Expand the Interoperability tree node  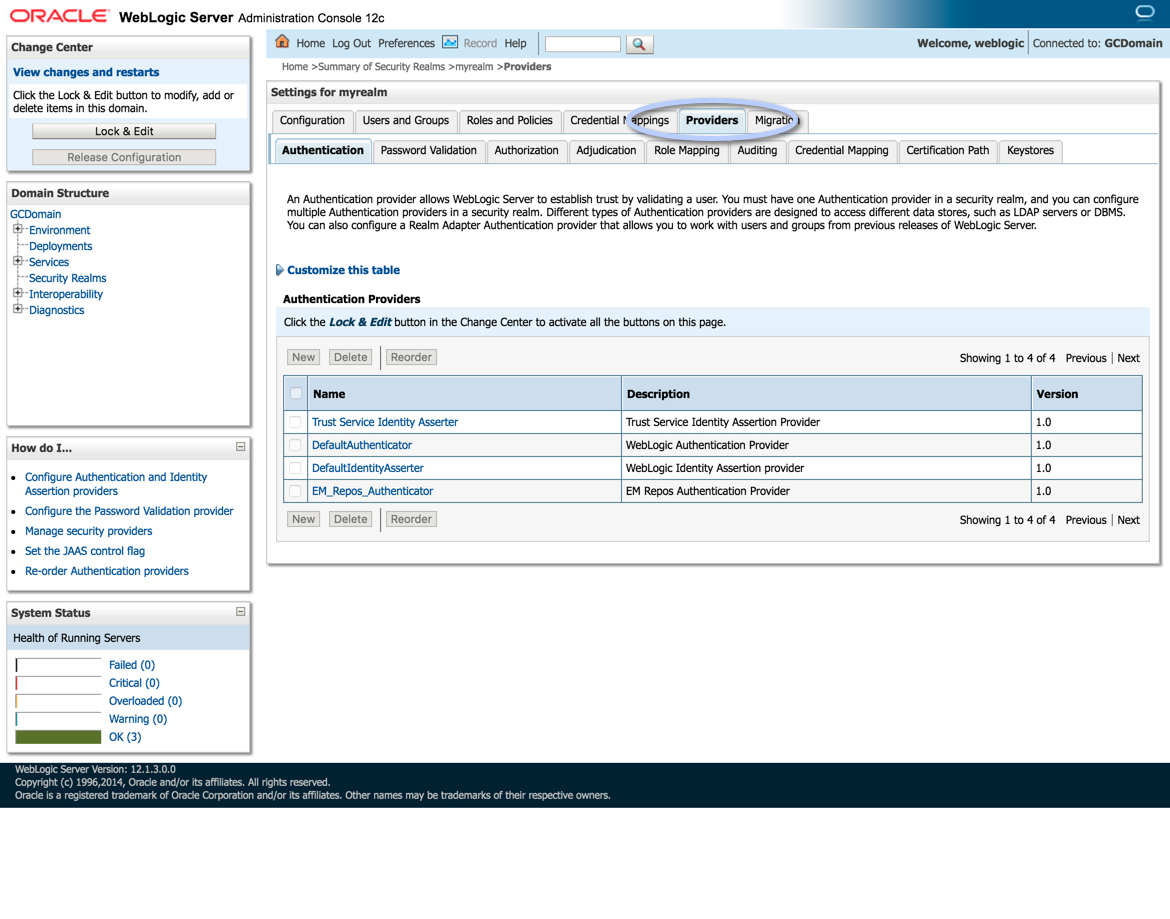click(x=18, y=293)
